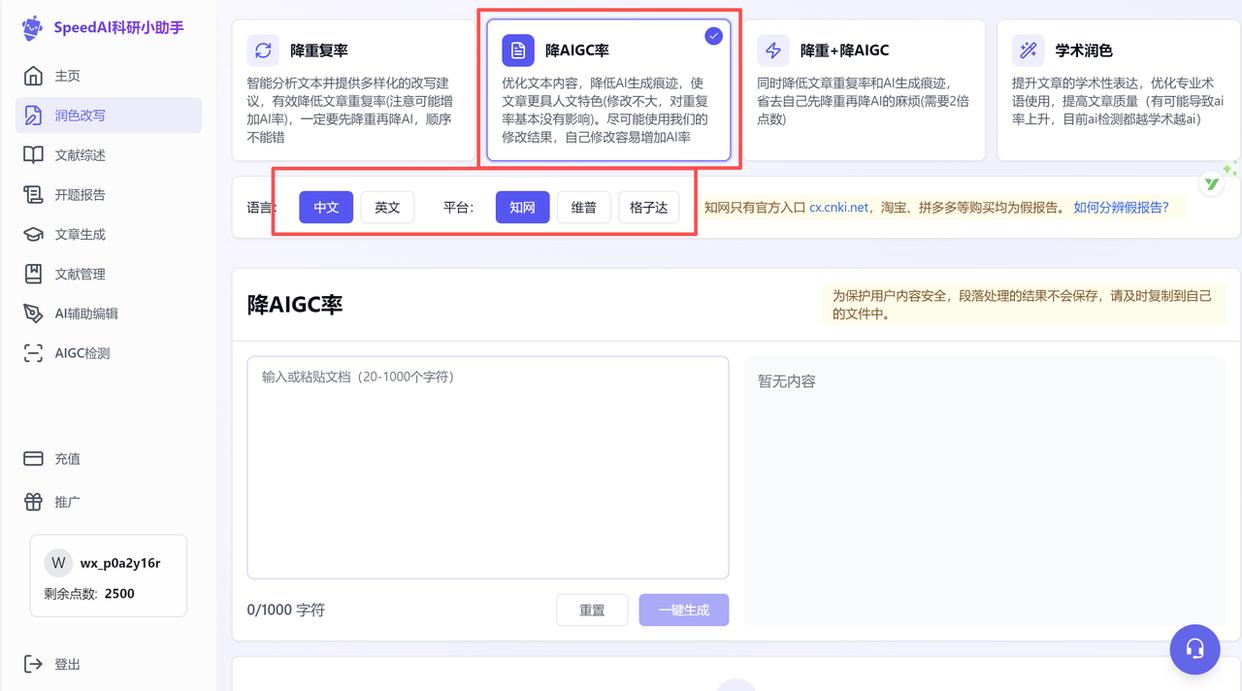Viewport: 1242px width, 691px height.
Task: Switch platform to 维普
Action: click(x=584, y=207)
